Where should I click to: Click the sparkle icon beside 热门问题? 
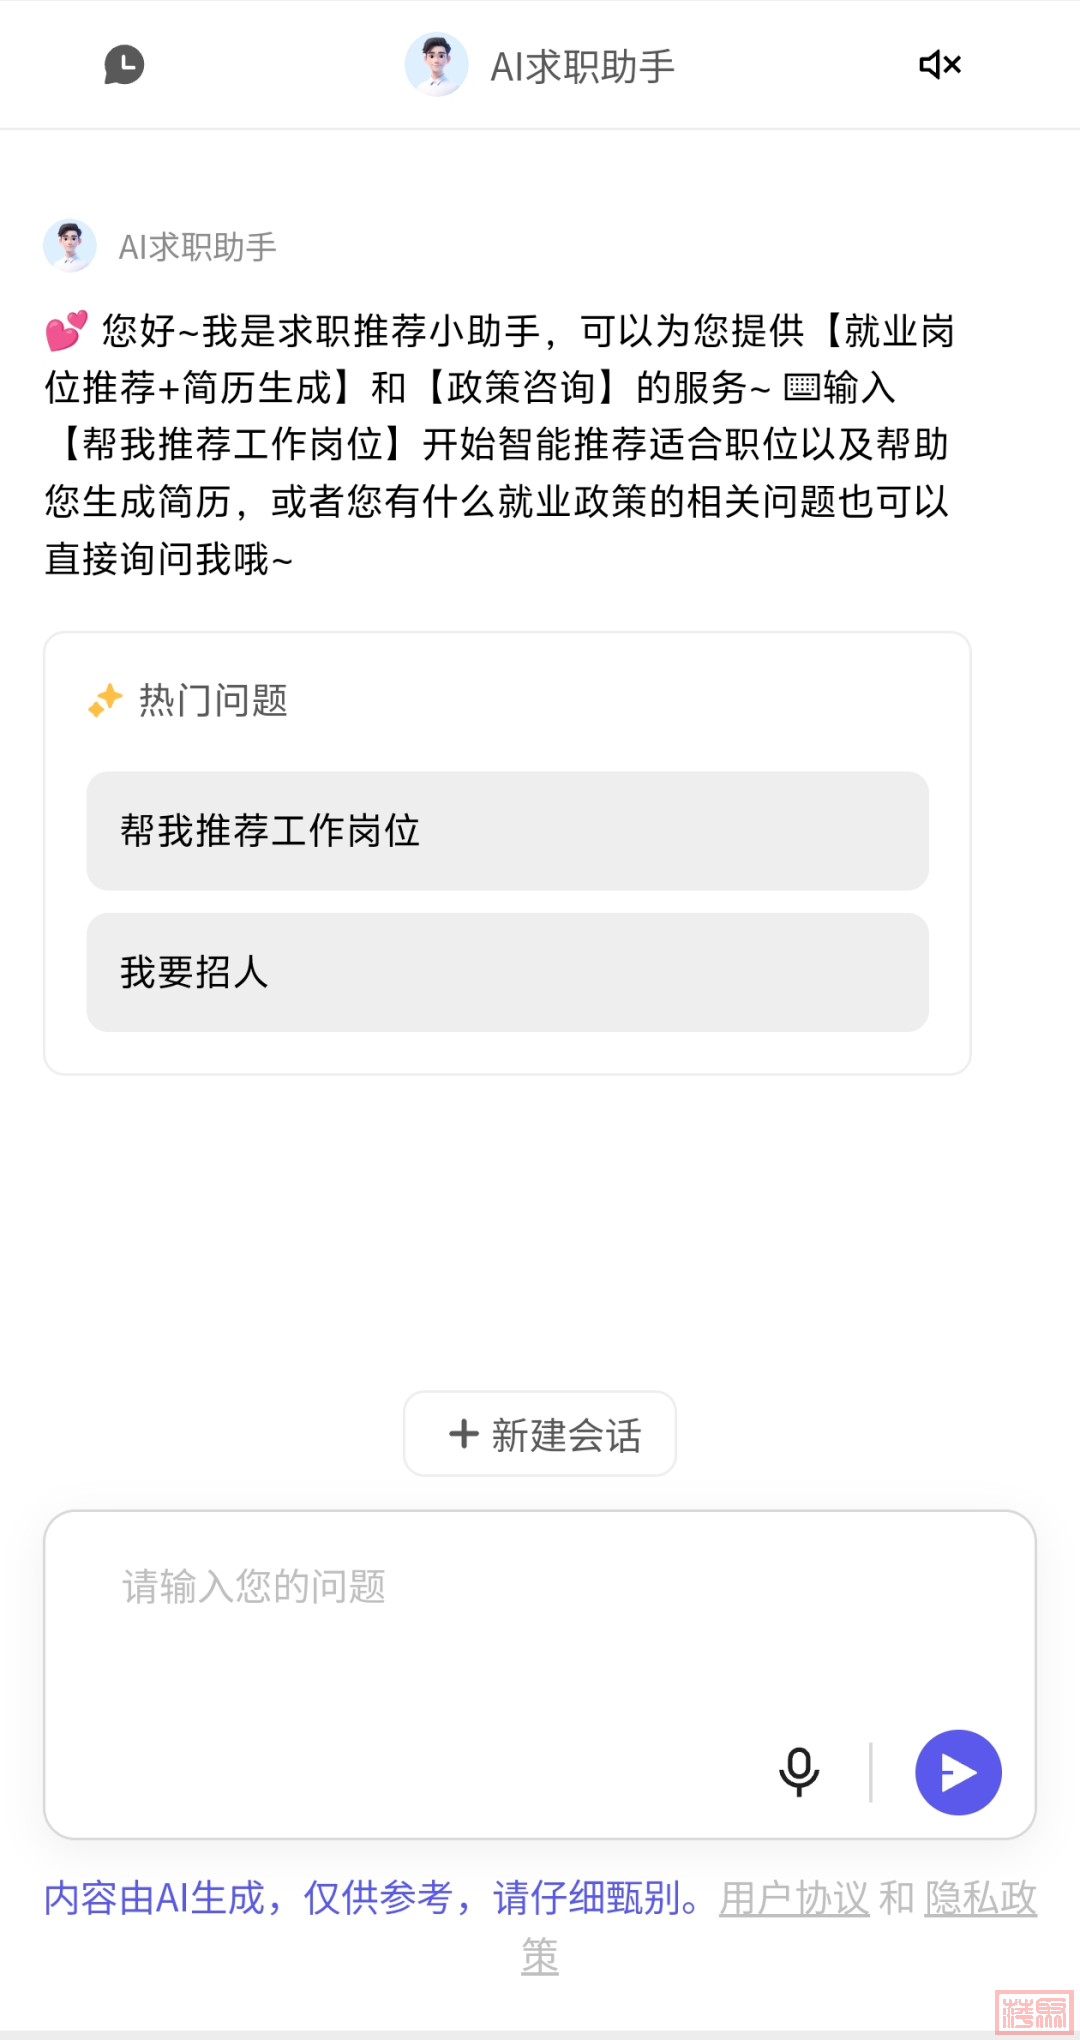(105, 701)
